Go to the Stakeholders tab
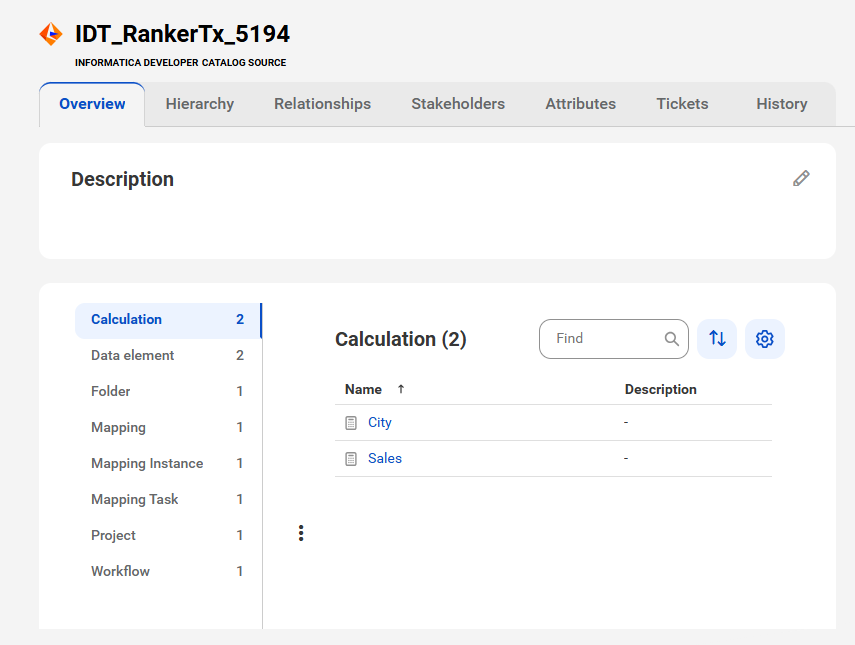Screen dimensions: 855x645 458,104
